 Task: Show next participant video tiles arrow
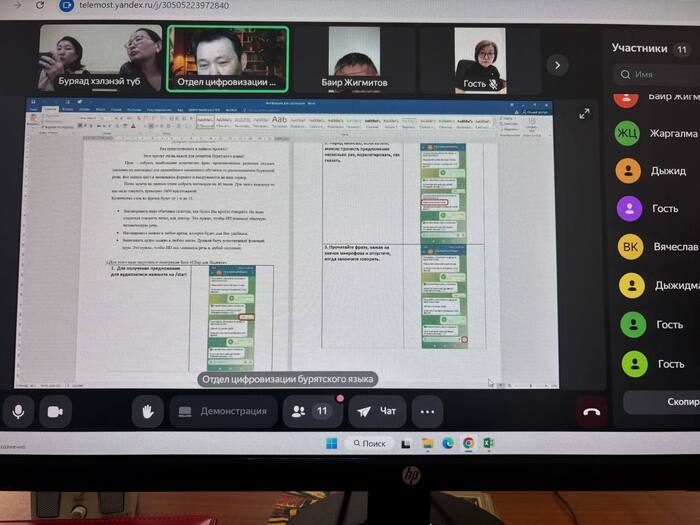pyautogui.click(x=557, y=65)
